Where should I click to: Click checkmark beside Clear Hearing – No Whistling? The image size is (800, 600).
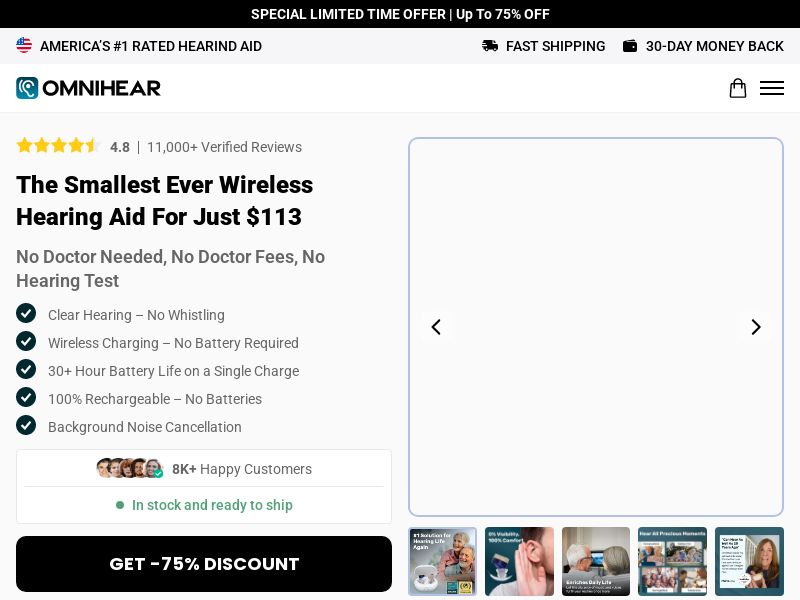(26, 314)
